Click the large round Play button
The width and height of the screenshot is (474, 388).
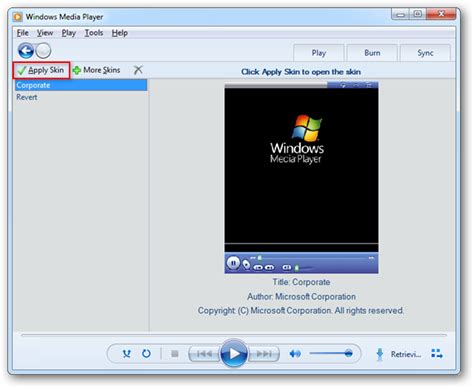[x=234, y=353]
